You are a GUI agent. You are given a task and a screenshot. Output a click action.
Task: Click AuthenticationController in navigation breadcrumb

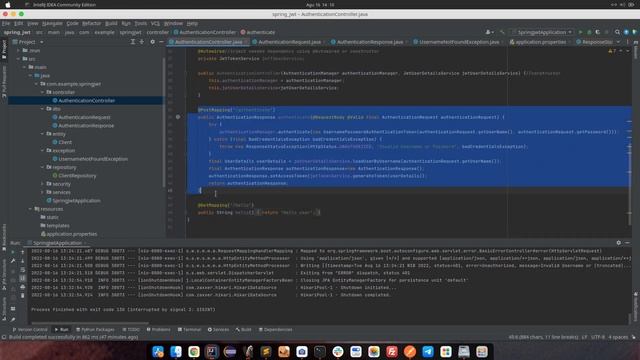(x=205, y=32)
